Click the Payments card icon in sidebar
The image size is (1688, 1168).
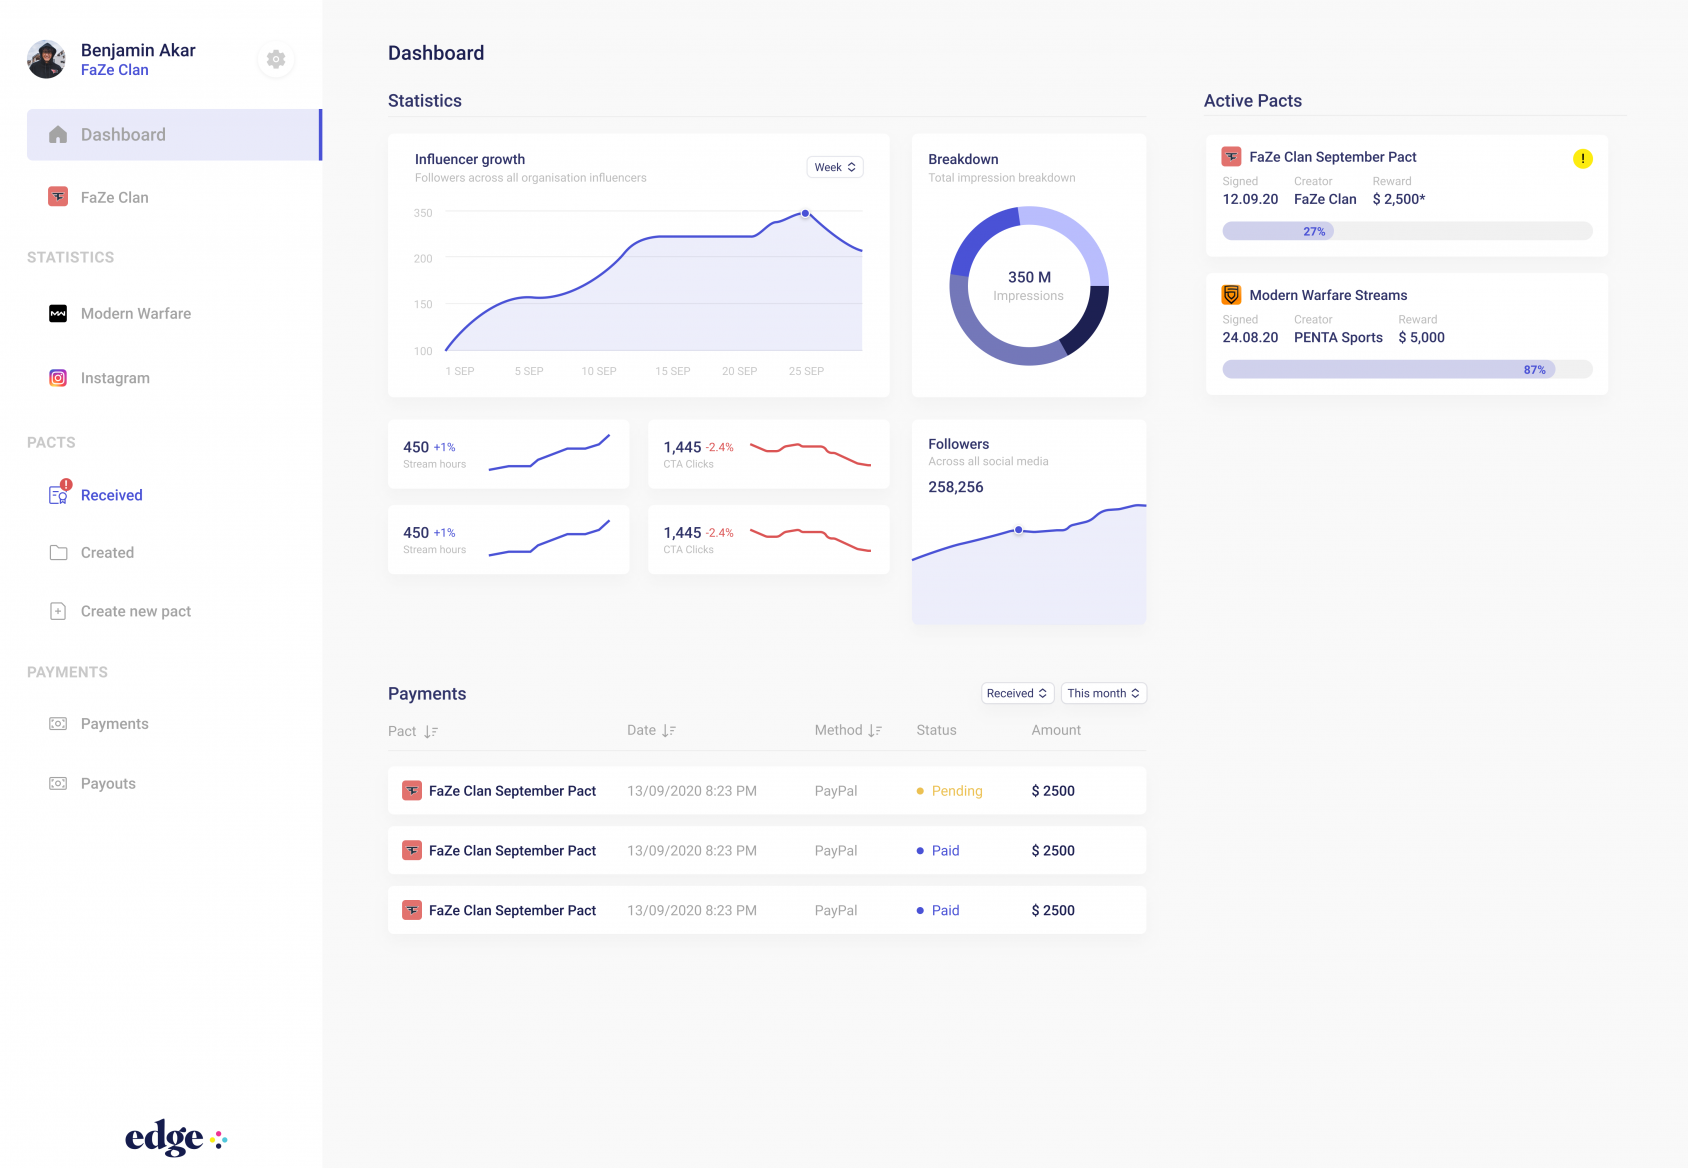coord(57,723)
